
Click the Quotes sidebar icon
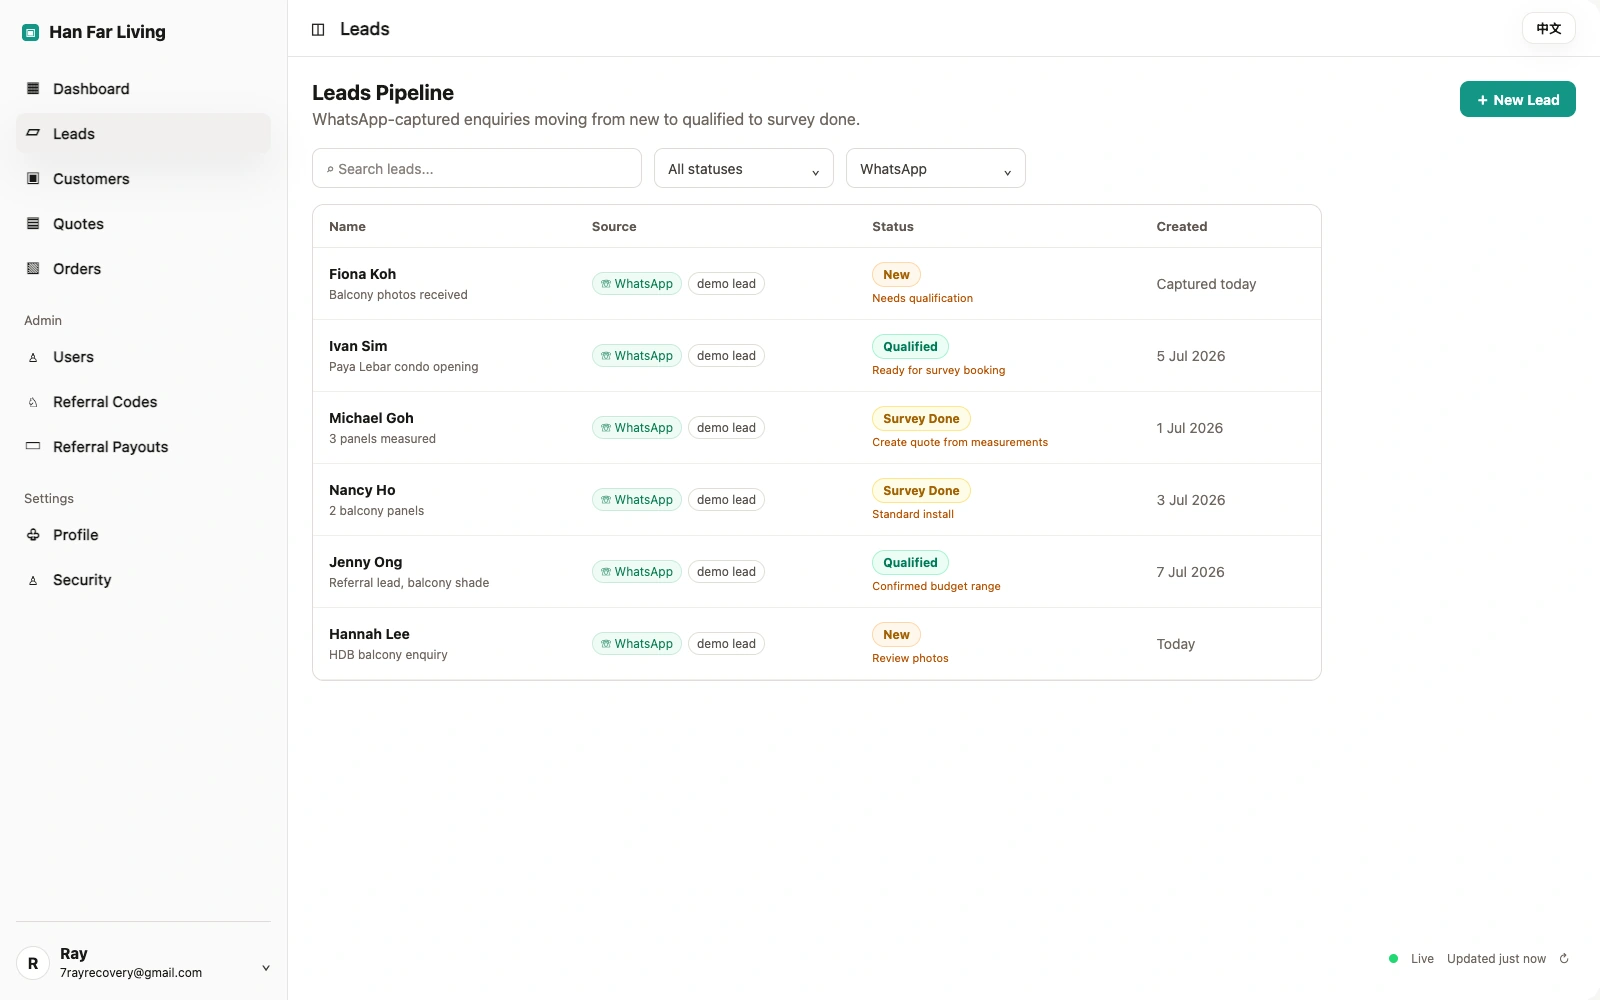pos(33,223)
